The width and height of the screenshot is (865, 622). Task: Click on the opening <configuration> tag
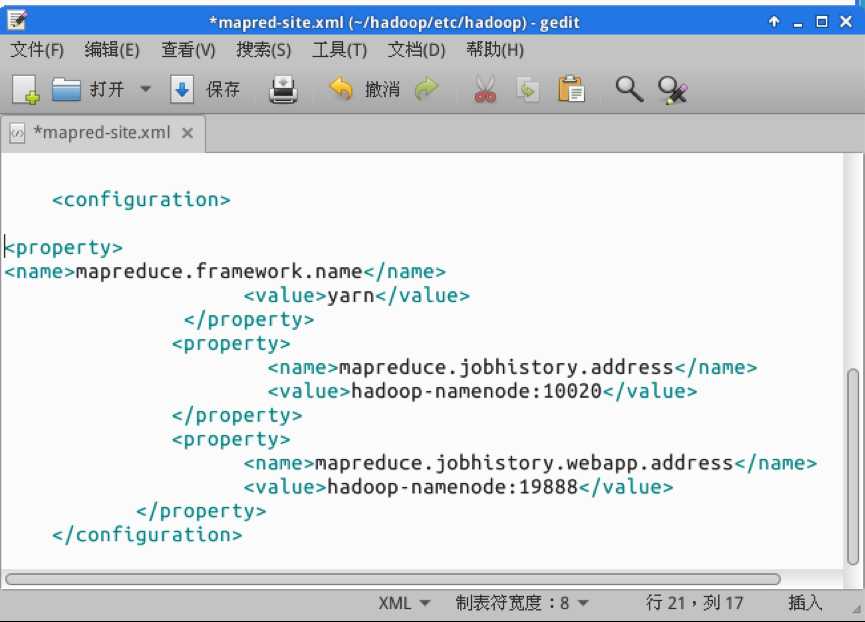click(141, 200)
